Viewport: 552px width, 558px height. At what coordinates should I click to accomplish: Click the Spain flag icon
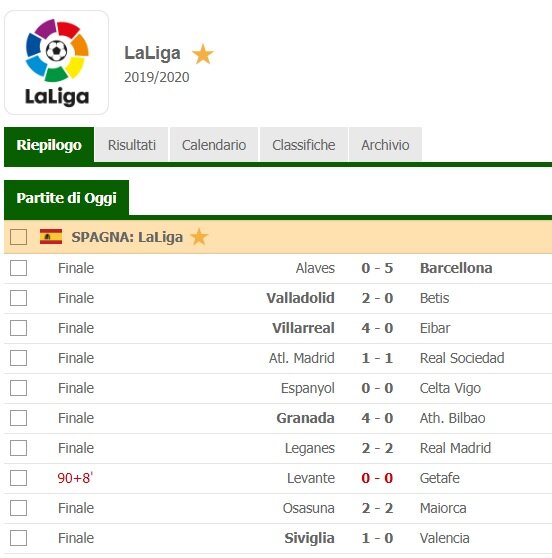[x=51, y=237]
